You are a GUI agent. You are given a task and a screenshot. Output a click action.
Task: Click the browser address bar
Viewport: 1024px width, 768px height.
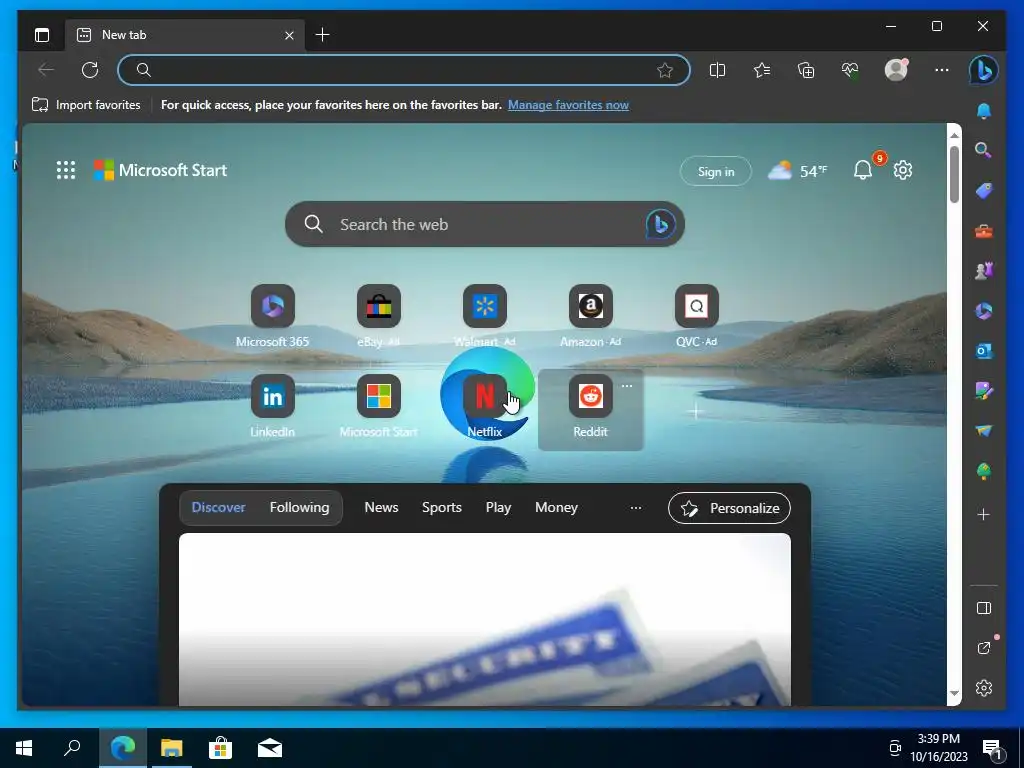pos(404,70)
